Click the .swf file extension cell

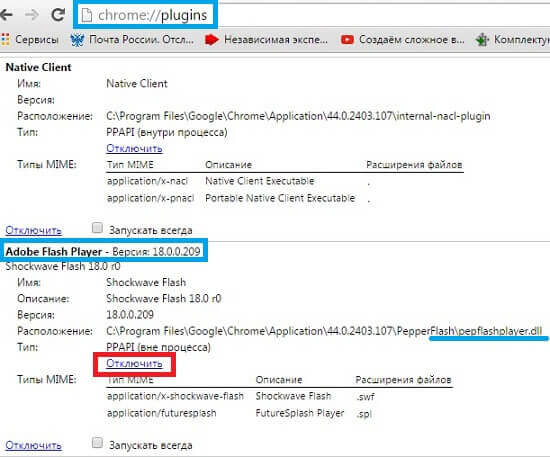click(x=365, y=397)
